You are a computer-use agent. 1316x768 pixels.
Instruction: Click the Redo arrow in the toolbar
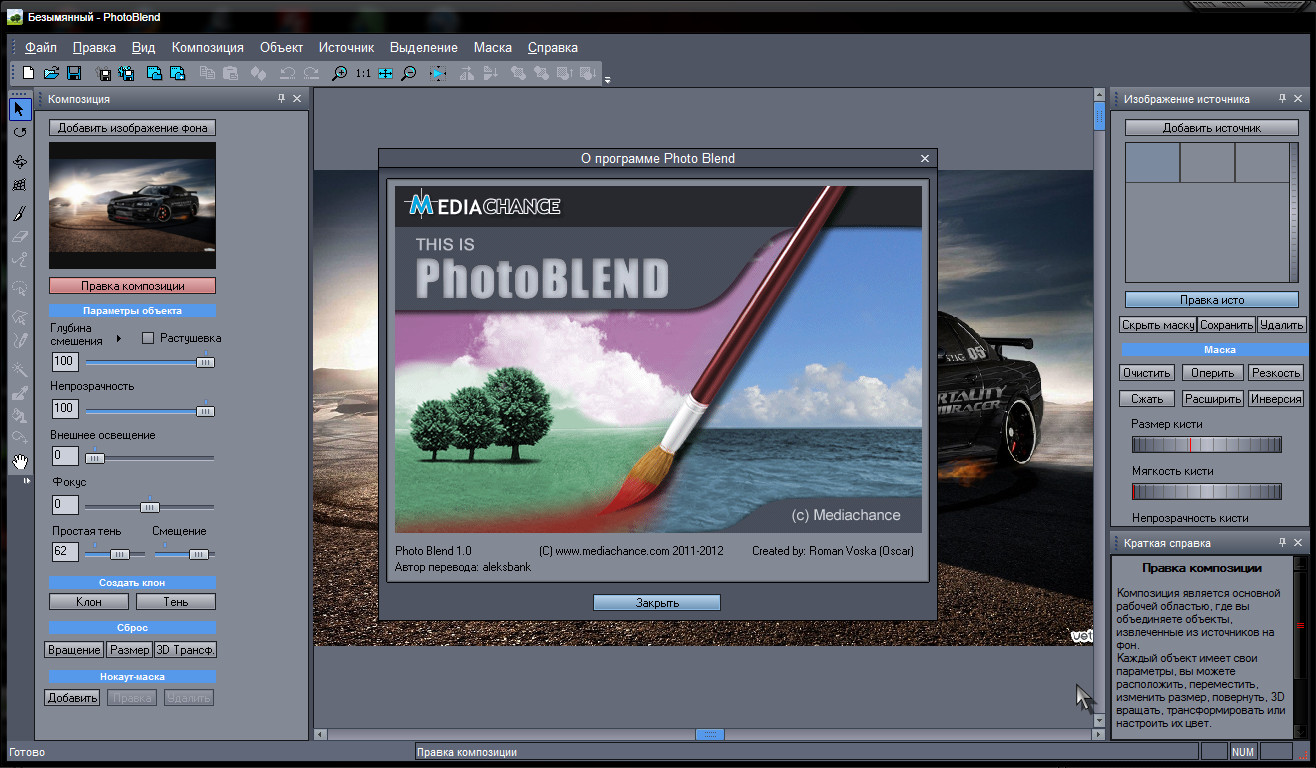311,73
